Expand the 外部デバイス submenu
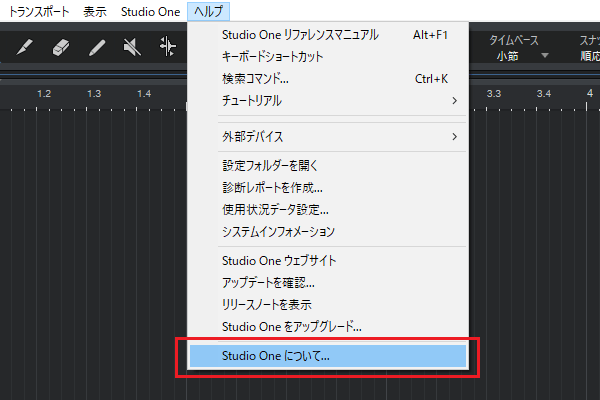Image resolution: width=600 pixels, height=400 pixels. tap(328, 137)
